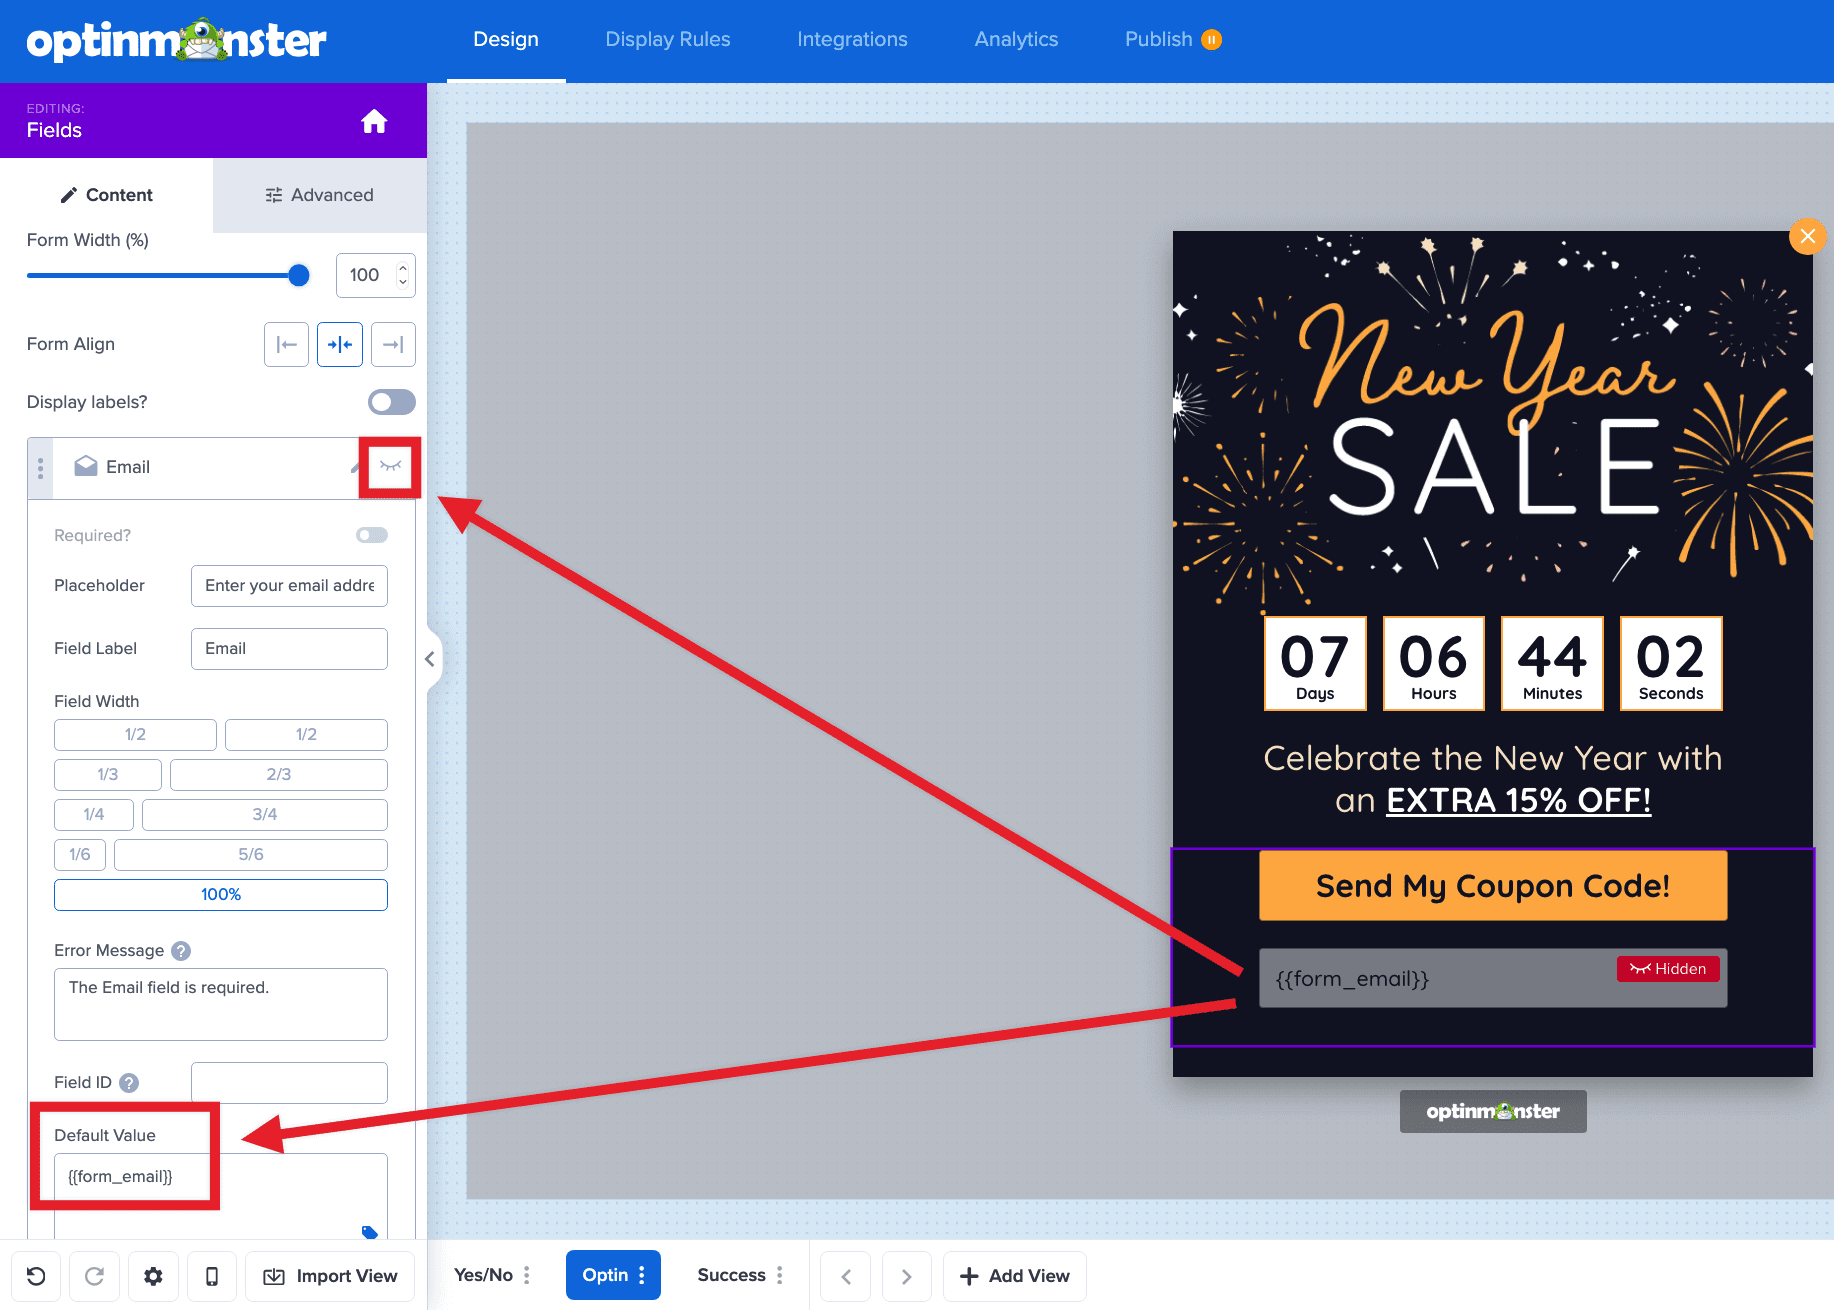Image resolution: width=1834 pixels, height=1310 pixels.
Task: Click the Import View button
Action: click(329, 1276)
